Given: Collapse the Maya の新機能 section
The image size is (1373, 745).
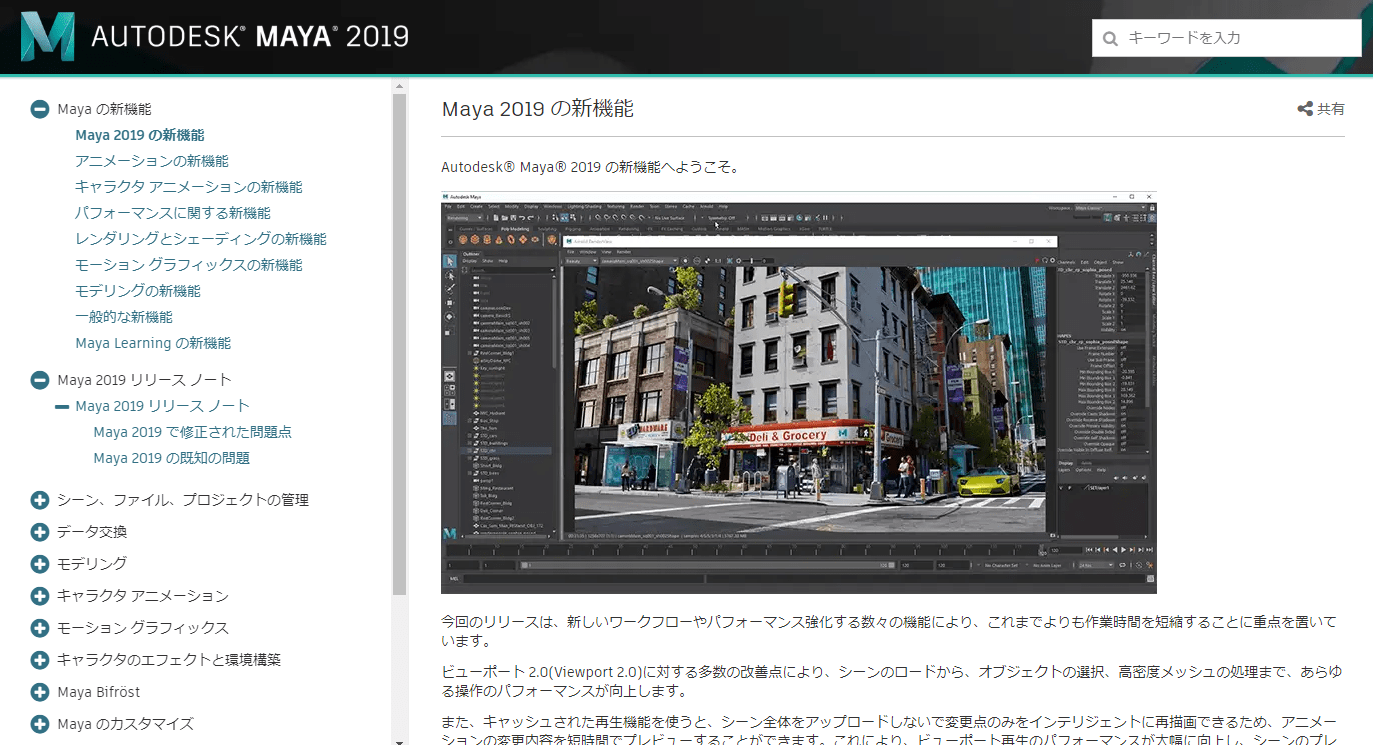Looking at the screenshot, I should point(40,109).
